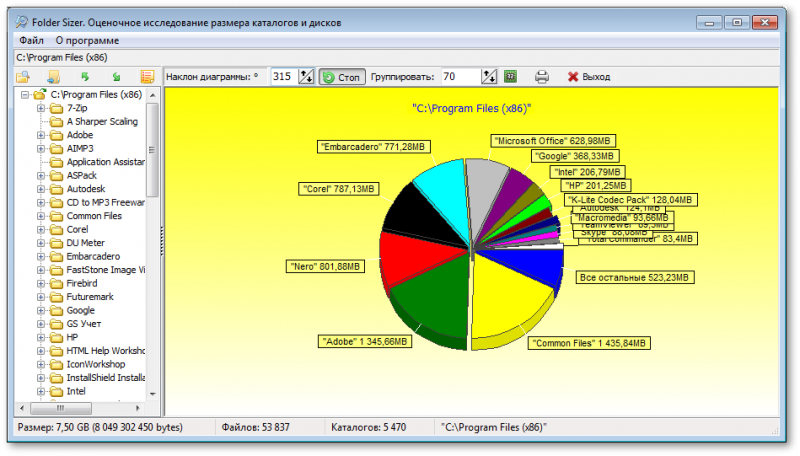Click the cyan Embarcadero pie slice
Screen dimensions: 800x456
pyautogui.click(x=446, y=191)
